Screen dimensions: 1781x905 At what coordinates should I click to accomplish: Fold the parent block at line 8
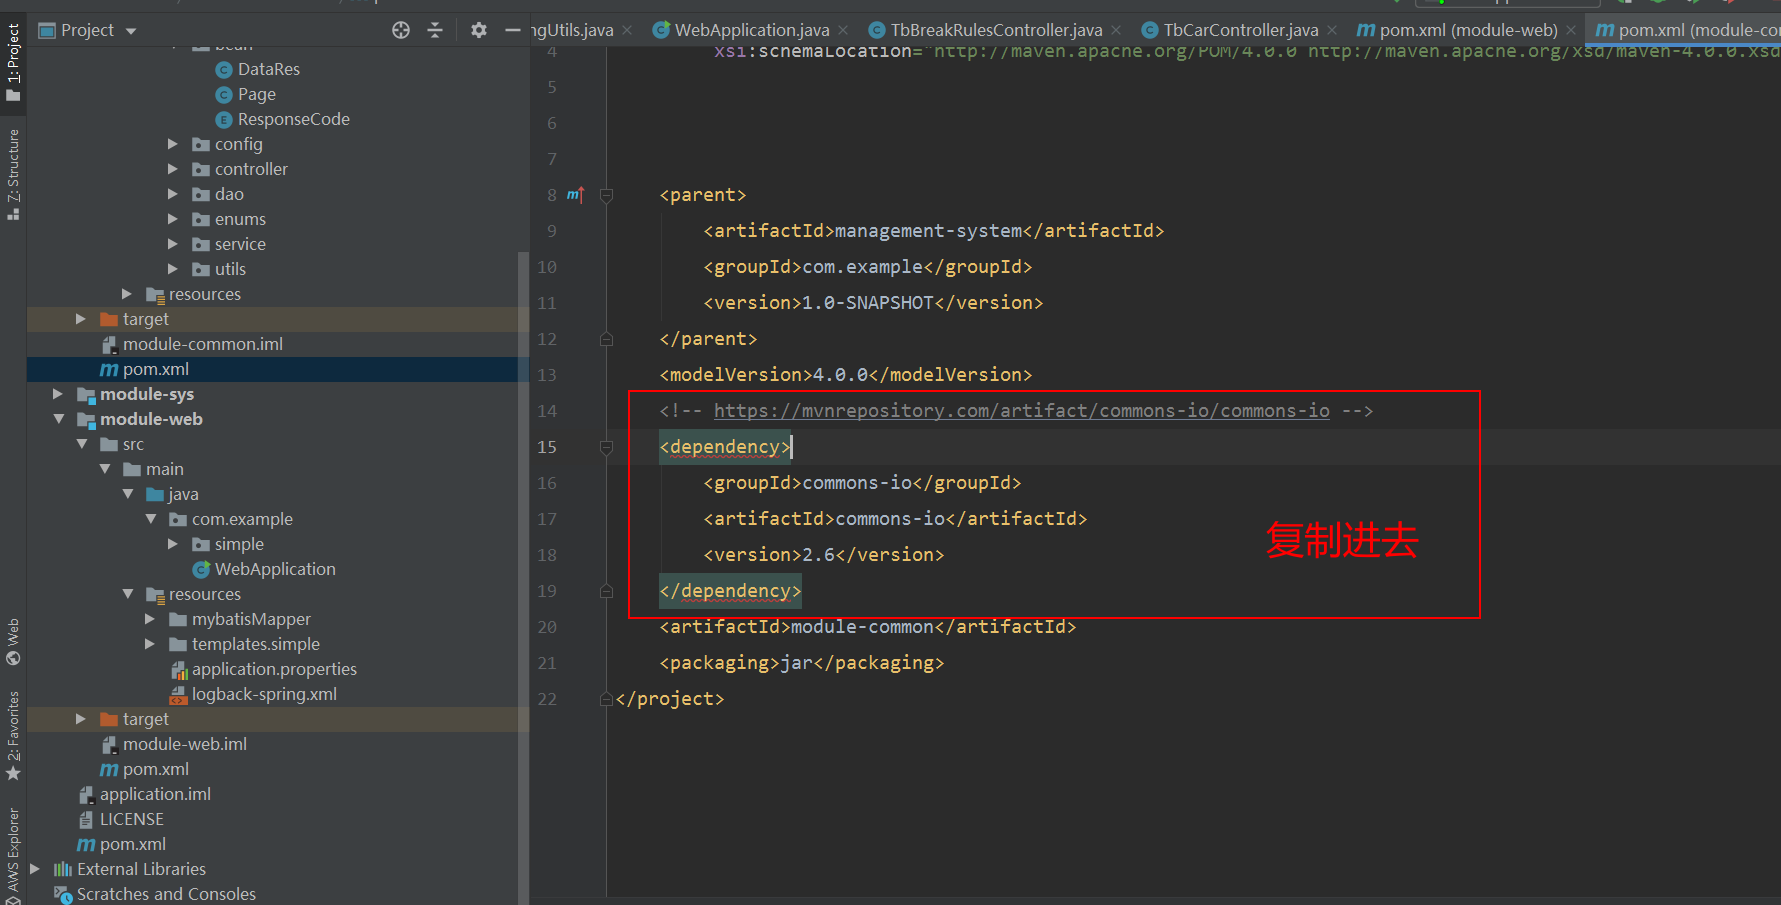click(606, 195)
